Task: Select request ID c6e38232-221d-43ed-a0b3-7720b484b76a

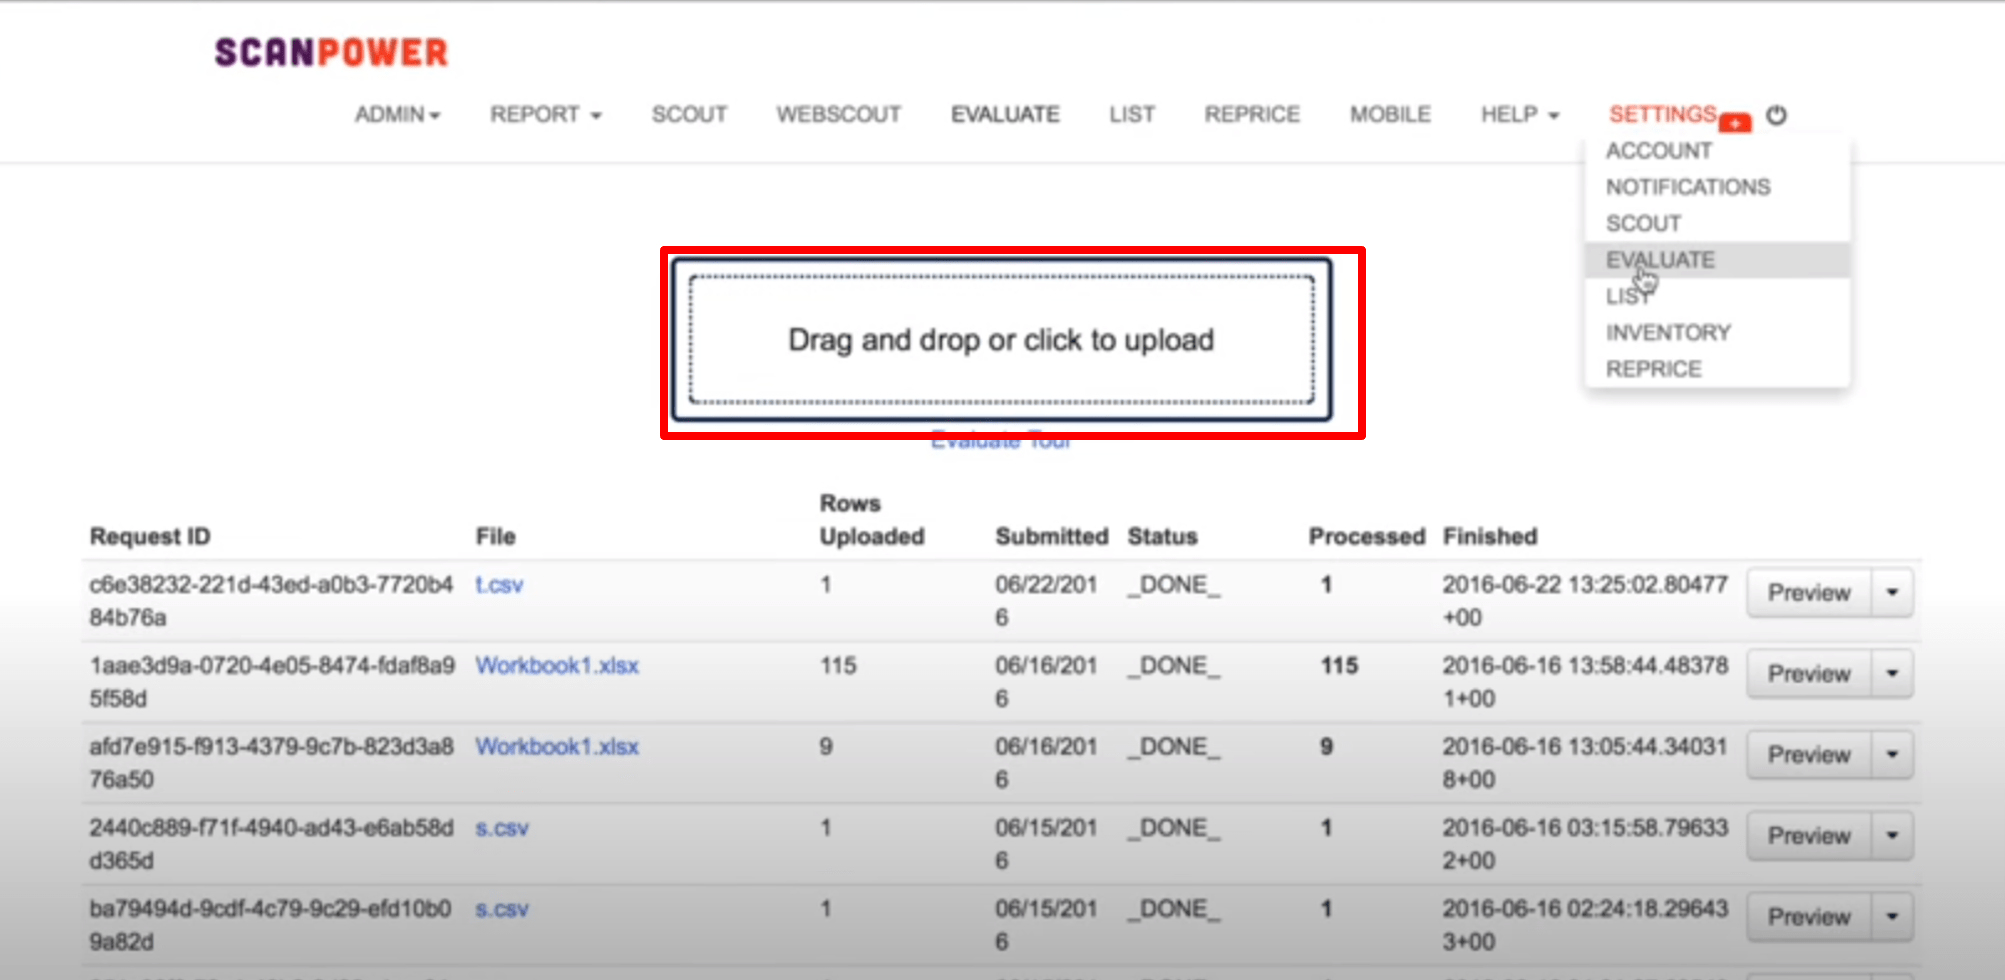Action: 271,601
